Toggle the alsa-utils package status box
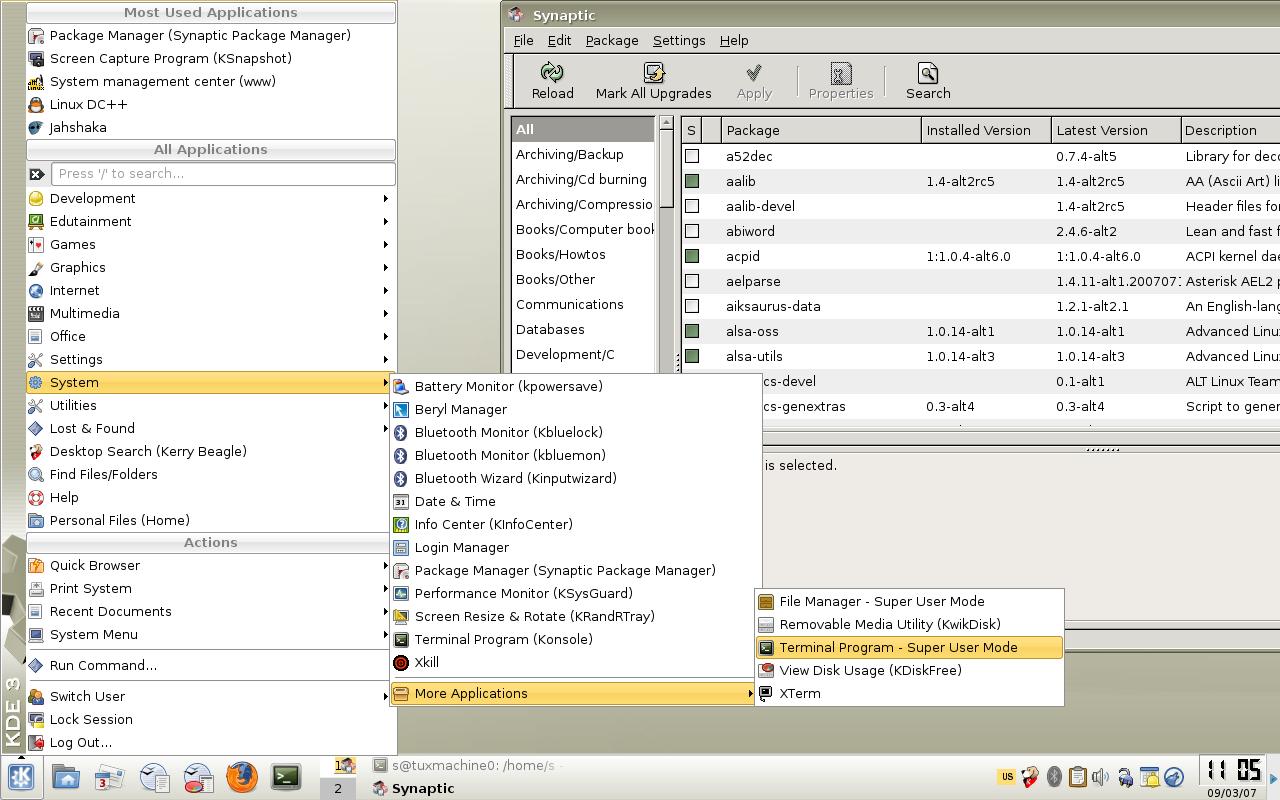This screenshot has height=800, width=1280. tap(692, 356)
